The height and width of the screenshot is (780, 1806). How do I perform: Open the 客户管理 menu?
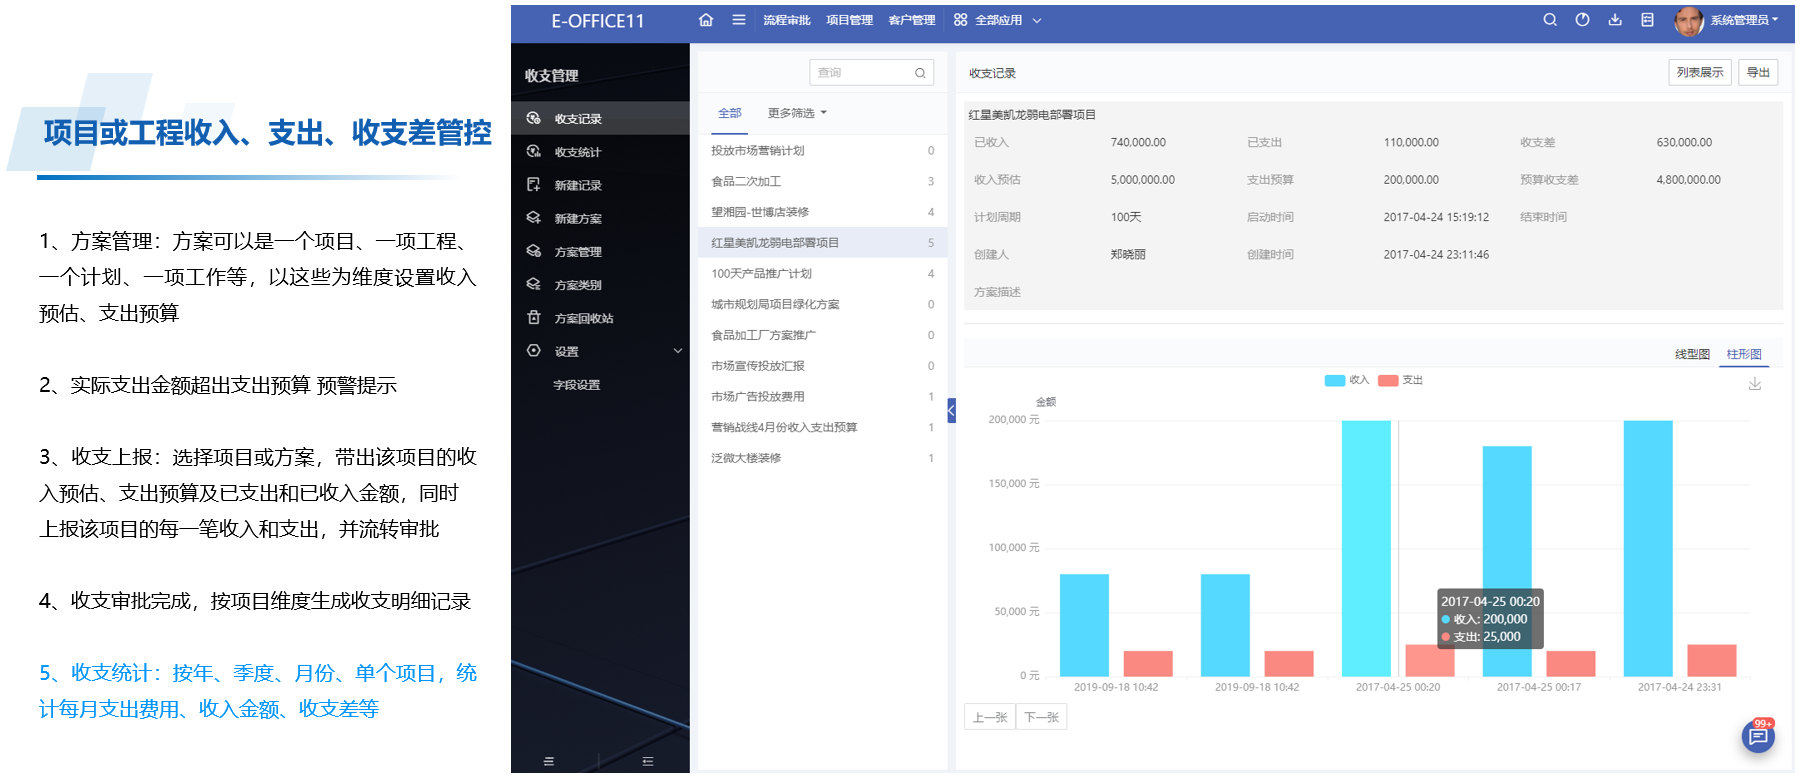coord(912,20)
